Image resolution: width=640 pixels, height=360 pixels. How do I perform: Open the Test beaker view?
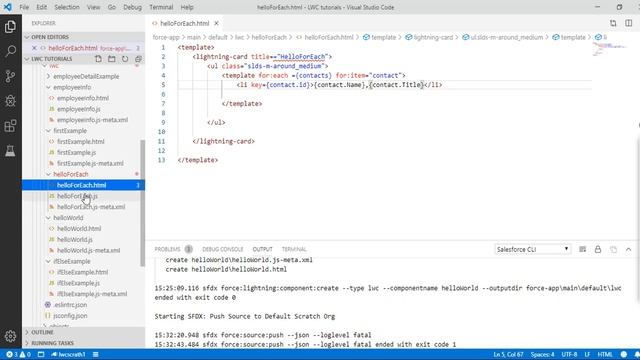(x=11, y=151)
